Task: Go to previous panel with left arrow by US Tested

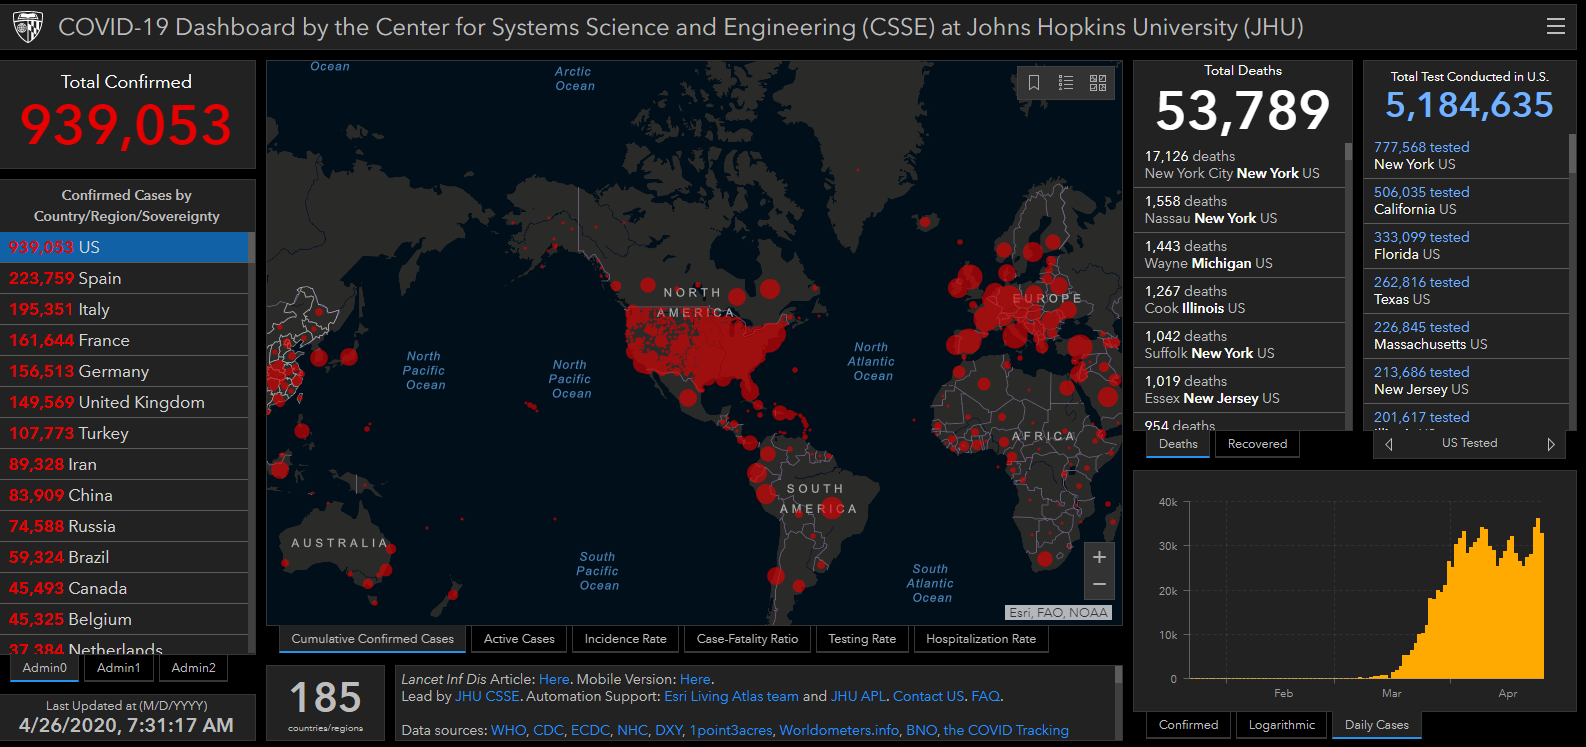Action: (1389, 444)
